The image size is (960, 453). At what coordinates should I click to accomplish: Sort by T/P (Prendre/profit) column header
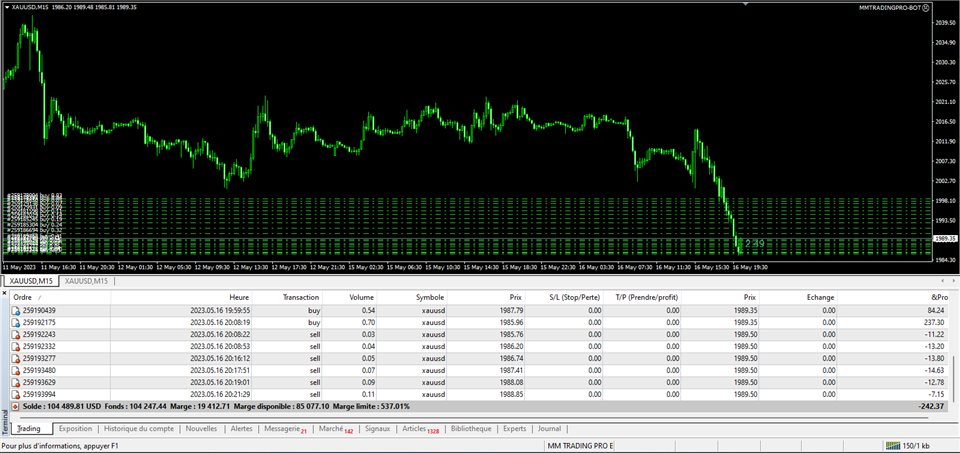click(x=642, y=297)
